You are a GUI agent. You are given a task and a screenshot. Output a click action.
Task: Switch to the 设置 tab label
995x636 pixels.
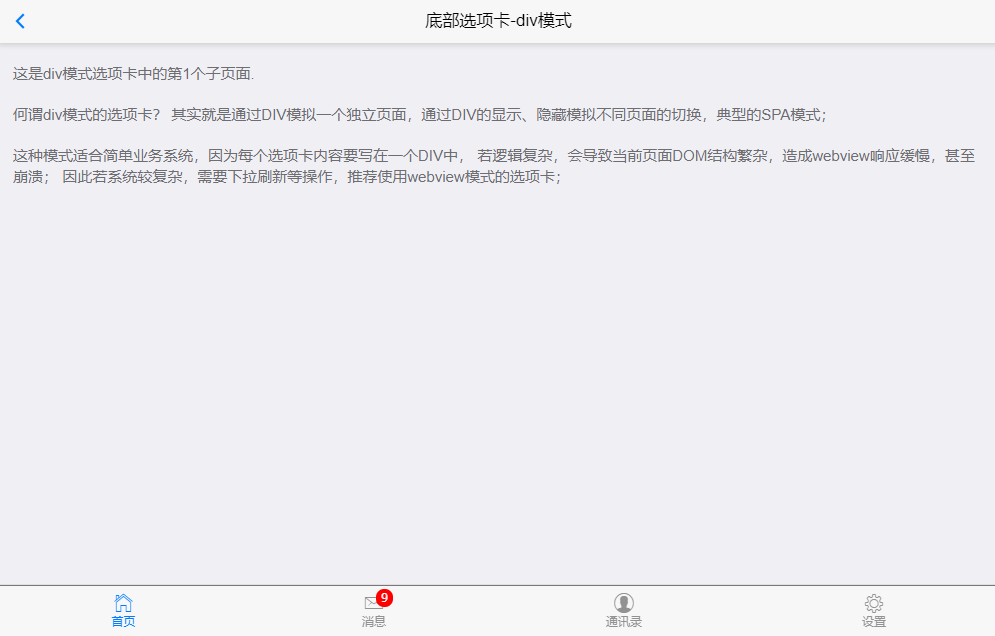click(x=874, y=621)
